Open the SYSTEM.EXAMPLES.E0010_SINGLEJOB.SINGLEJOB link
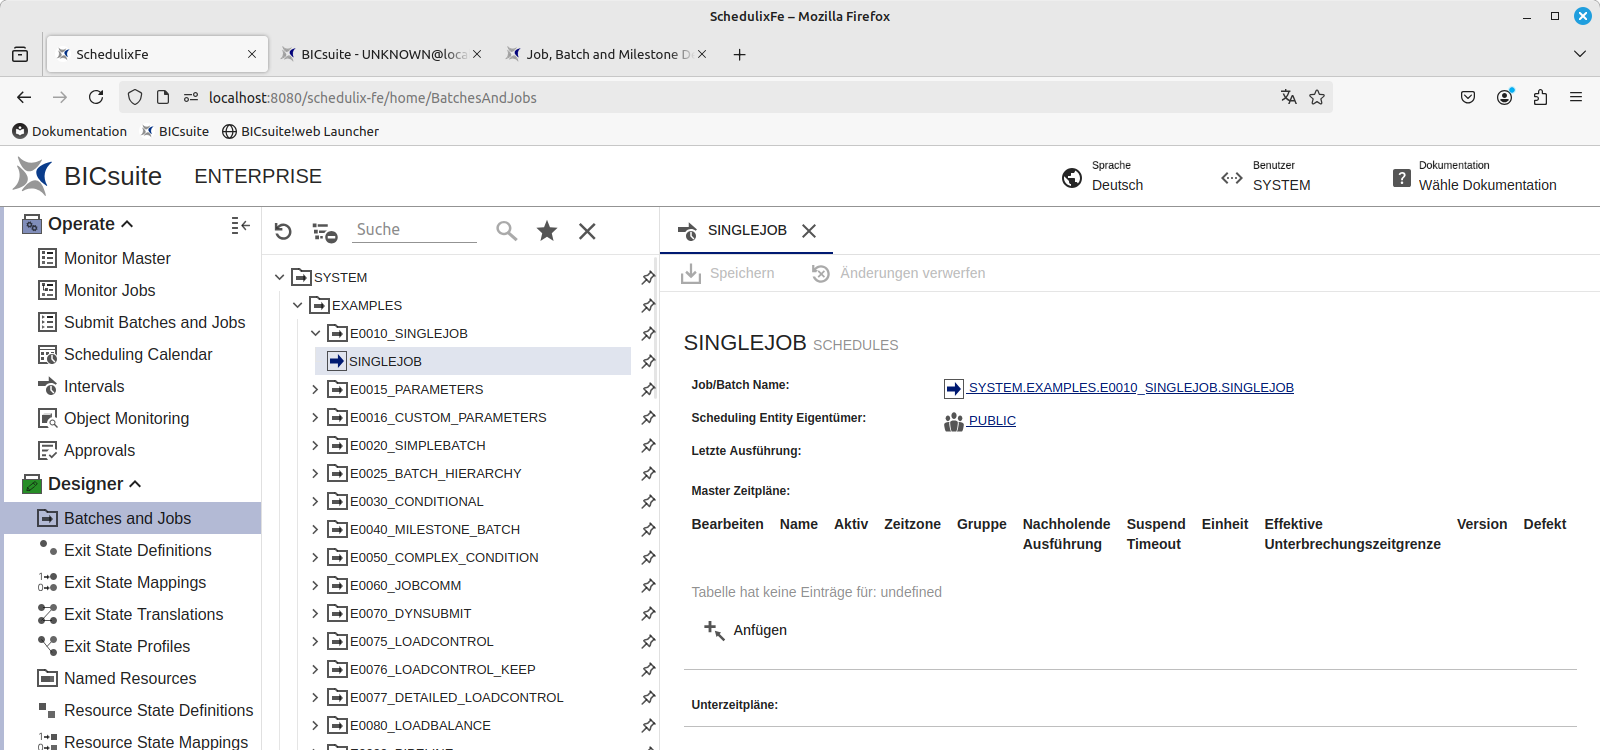The width and height of the screenshot is (1600, 750). click(1130, 388)
